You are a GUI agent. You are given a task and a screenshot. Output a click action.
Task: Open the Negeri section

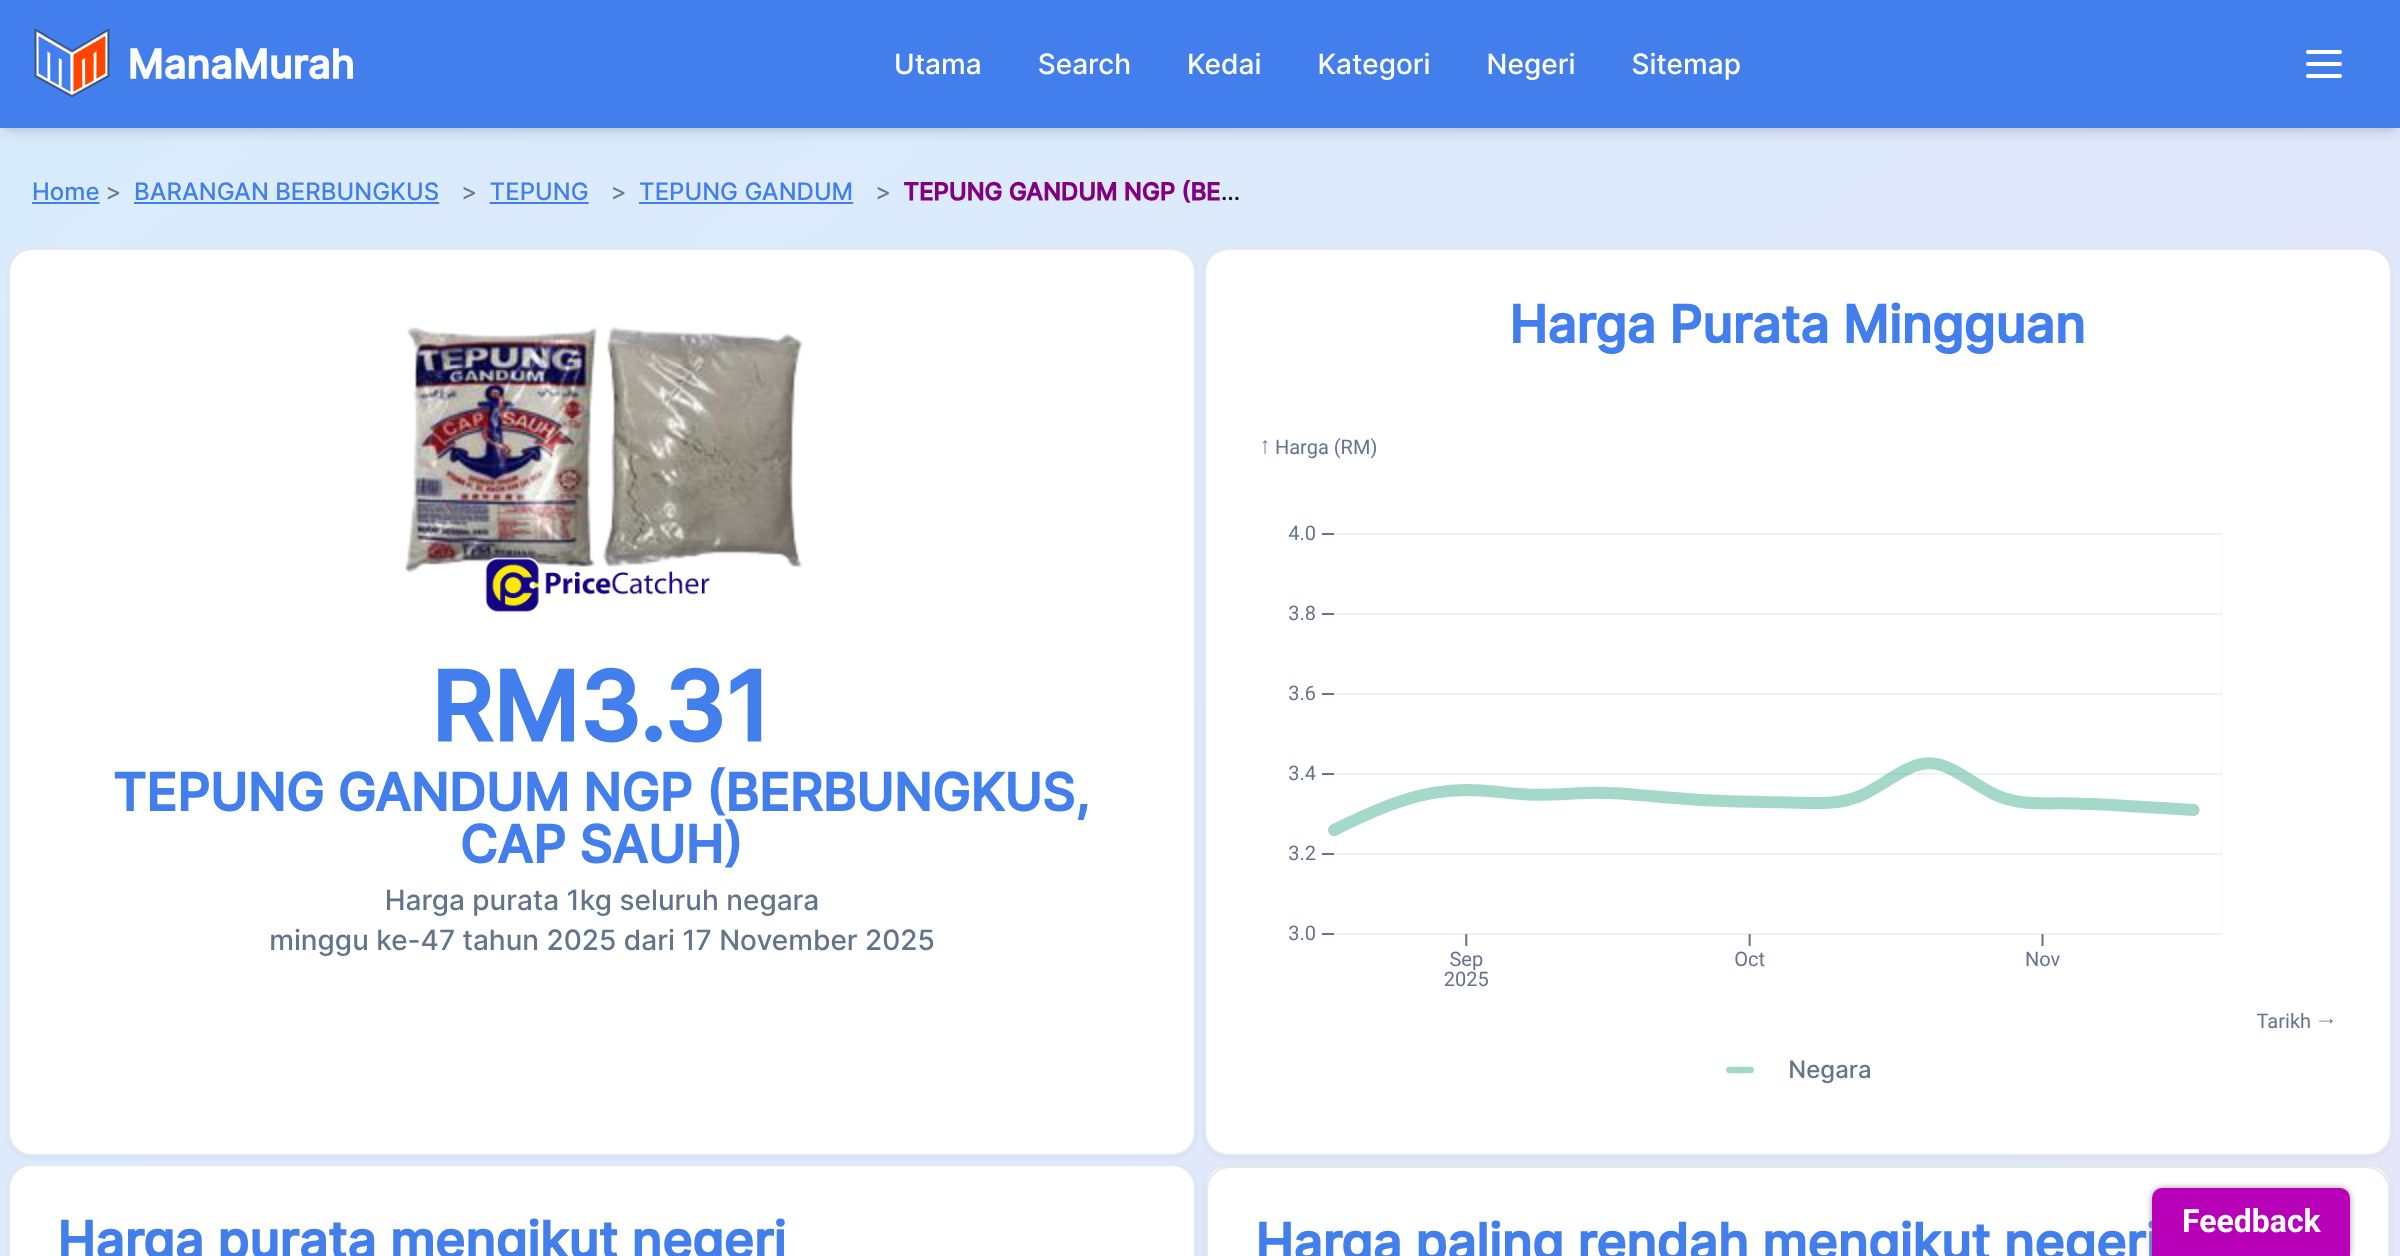(x=1531, y=63)
